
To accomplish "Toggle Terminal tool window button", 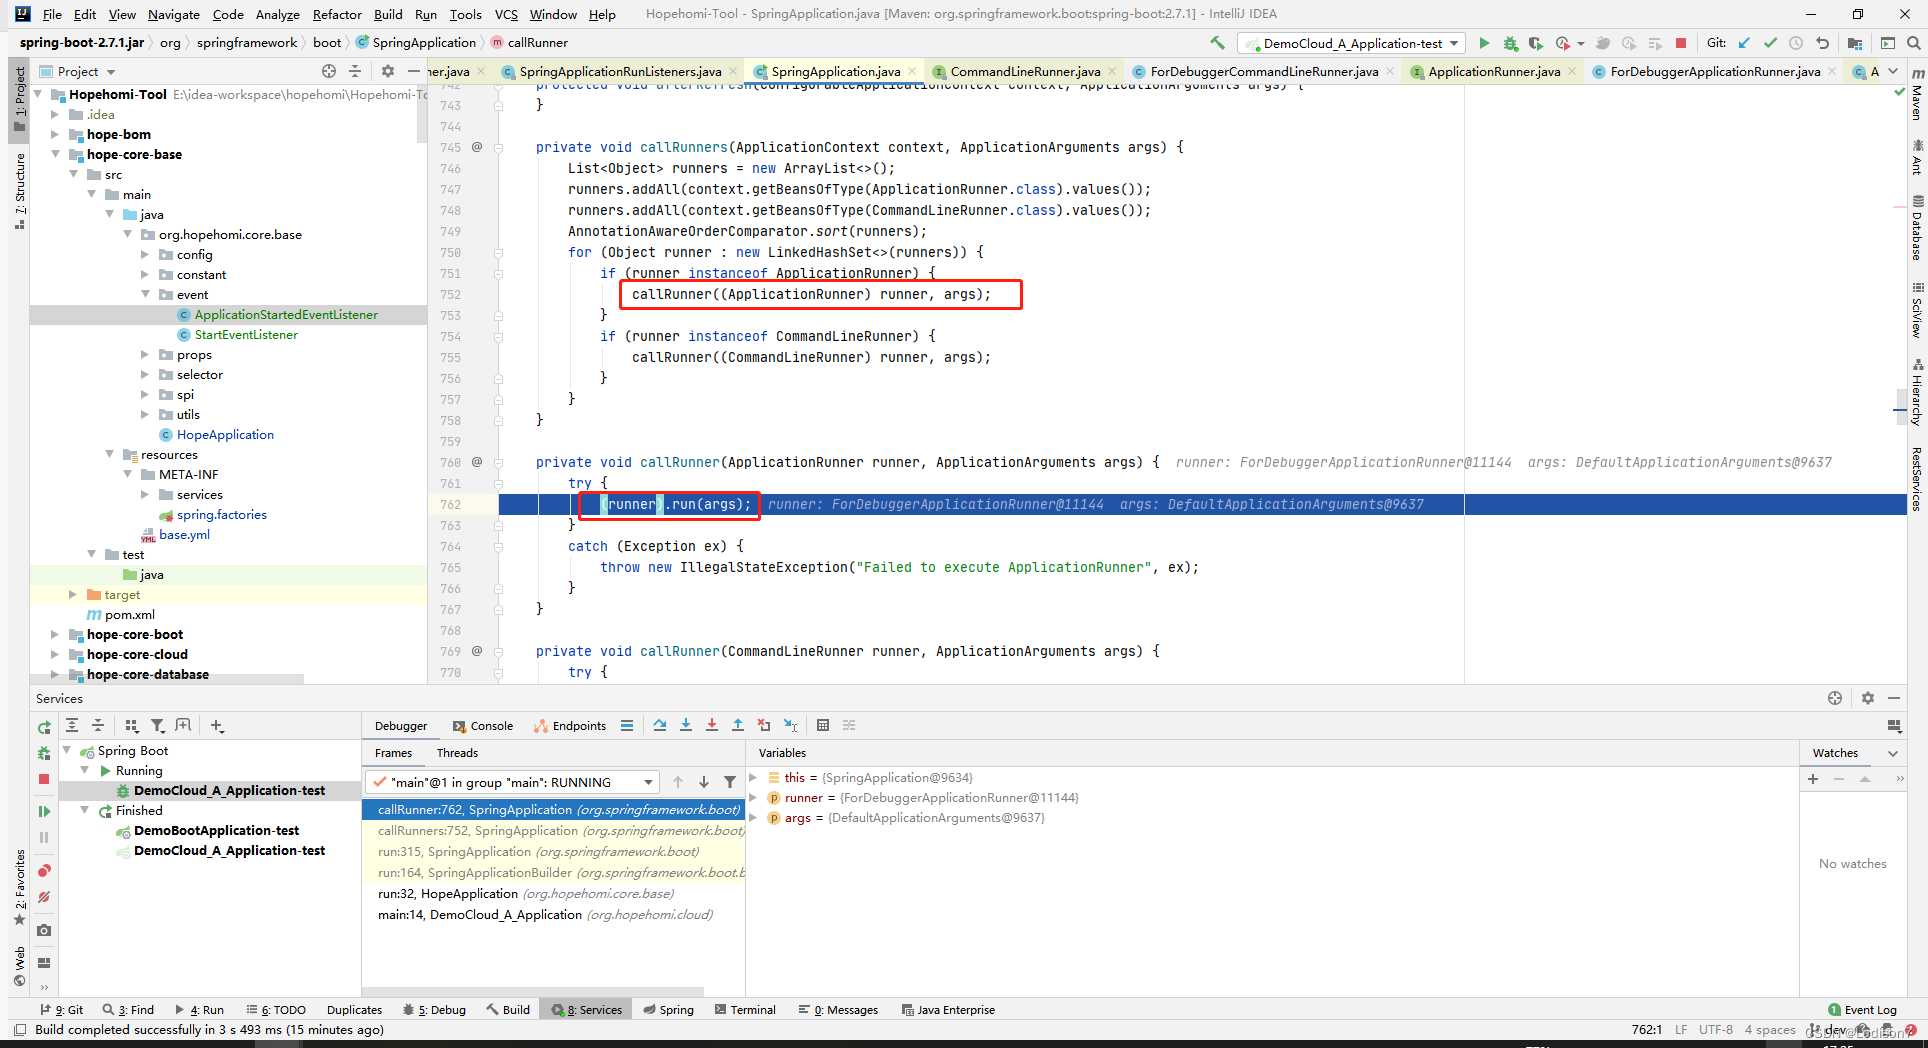I will (x=745, y=1010).
